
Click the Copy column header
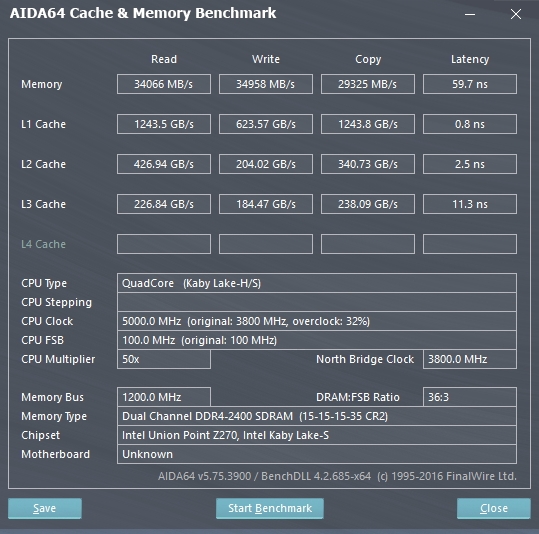tap(368, 59)
